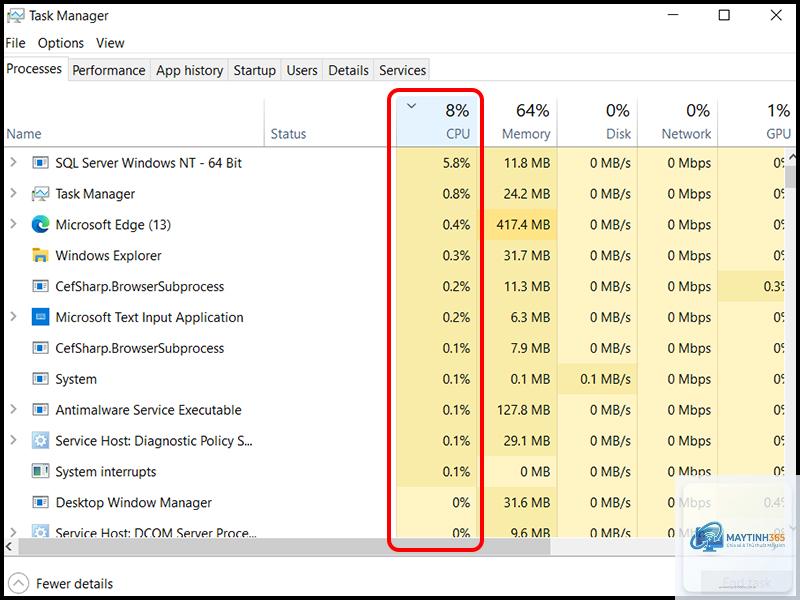This screenshot has width=800, height=600.
Task: Select the Windows Explorer process row
Action: click(394, 255)
